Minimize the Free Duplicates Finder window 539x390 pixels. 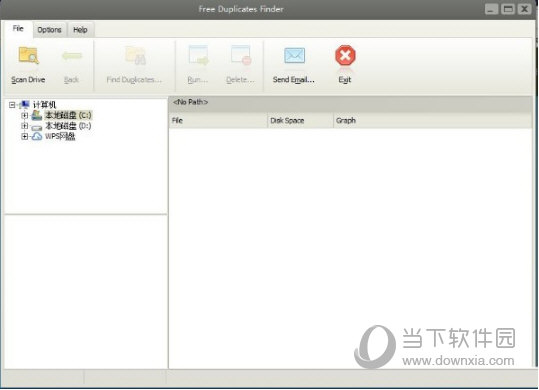pos(491,9)
